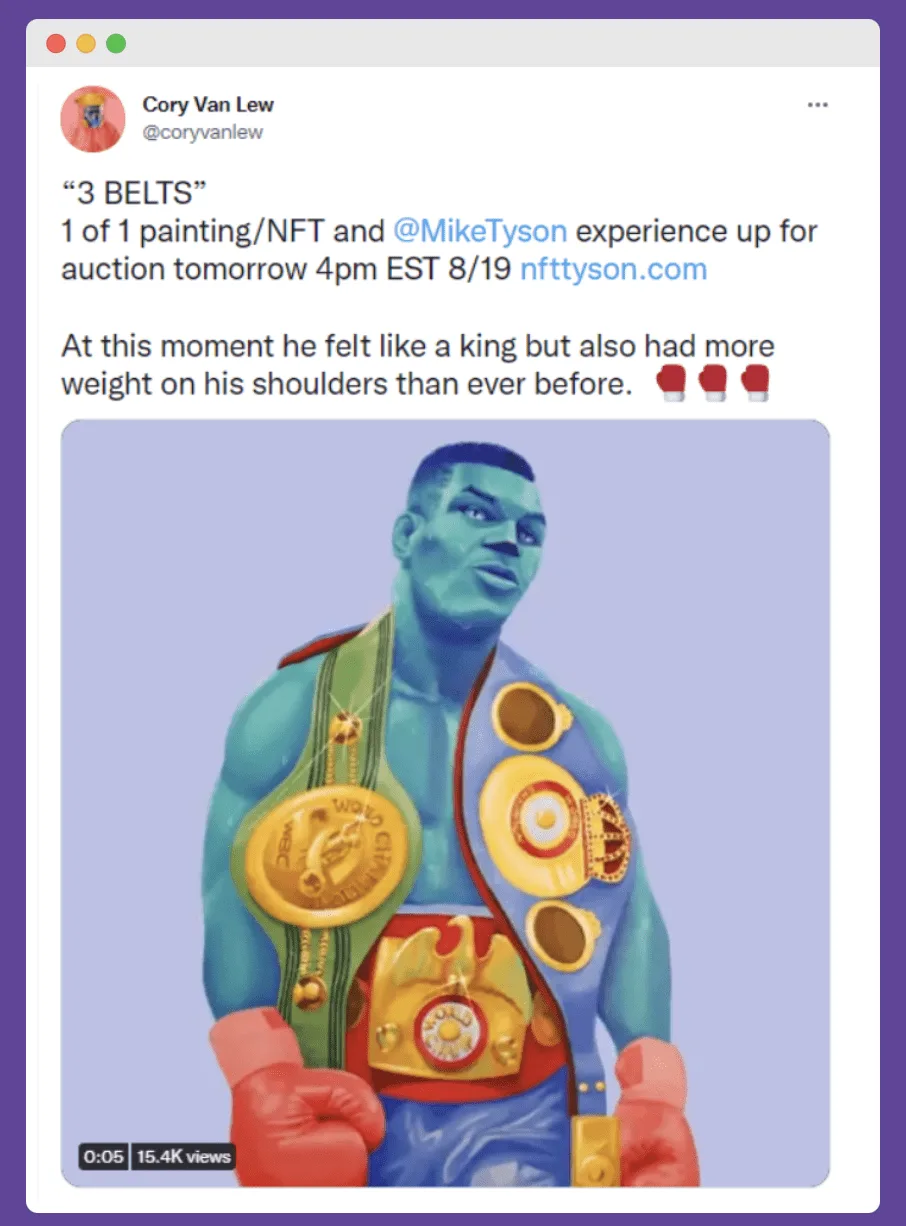Image resolution: width=906 pixels, height=1226 pixels.
Task: Open the tweet more options (...) icon
Action: (818, 104)
